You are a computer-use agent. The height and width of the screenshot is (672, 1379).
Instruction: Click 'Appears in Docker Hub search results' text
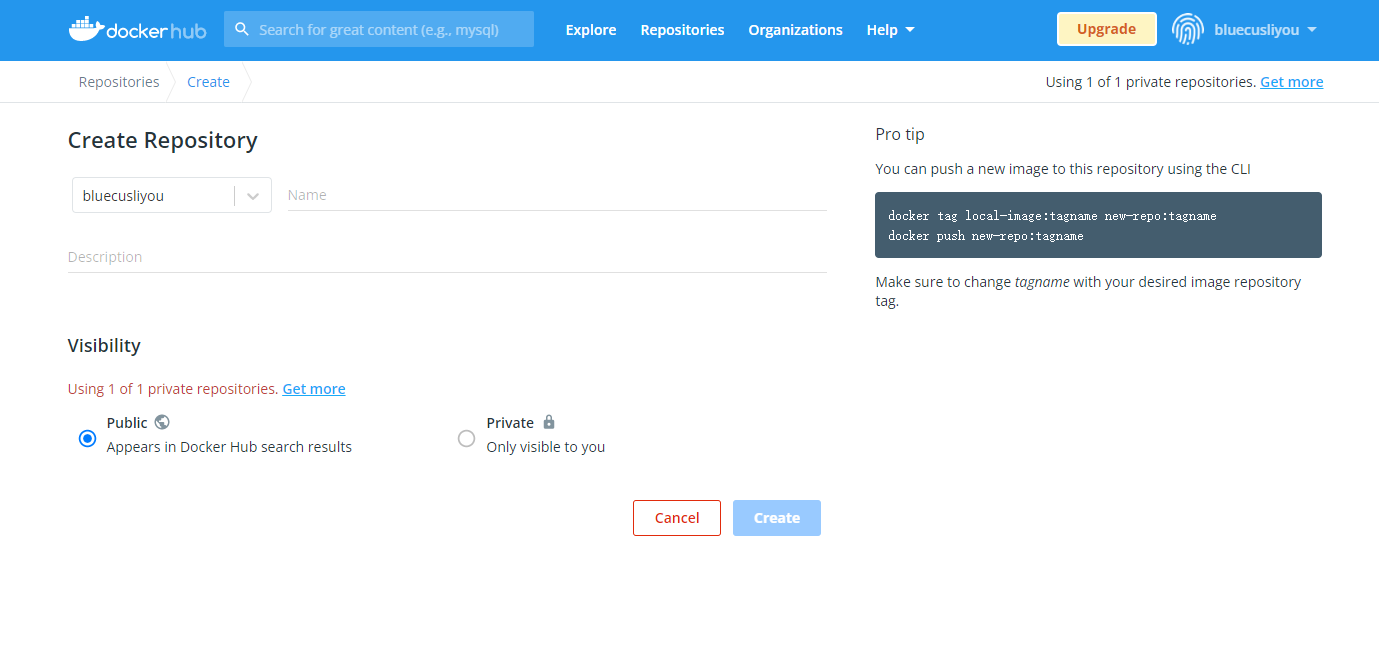(x=229, y=447)
